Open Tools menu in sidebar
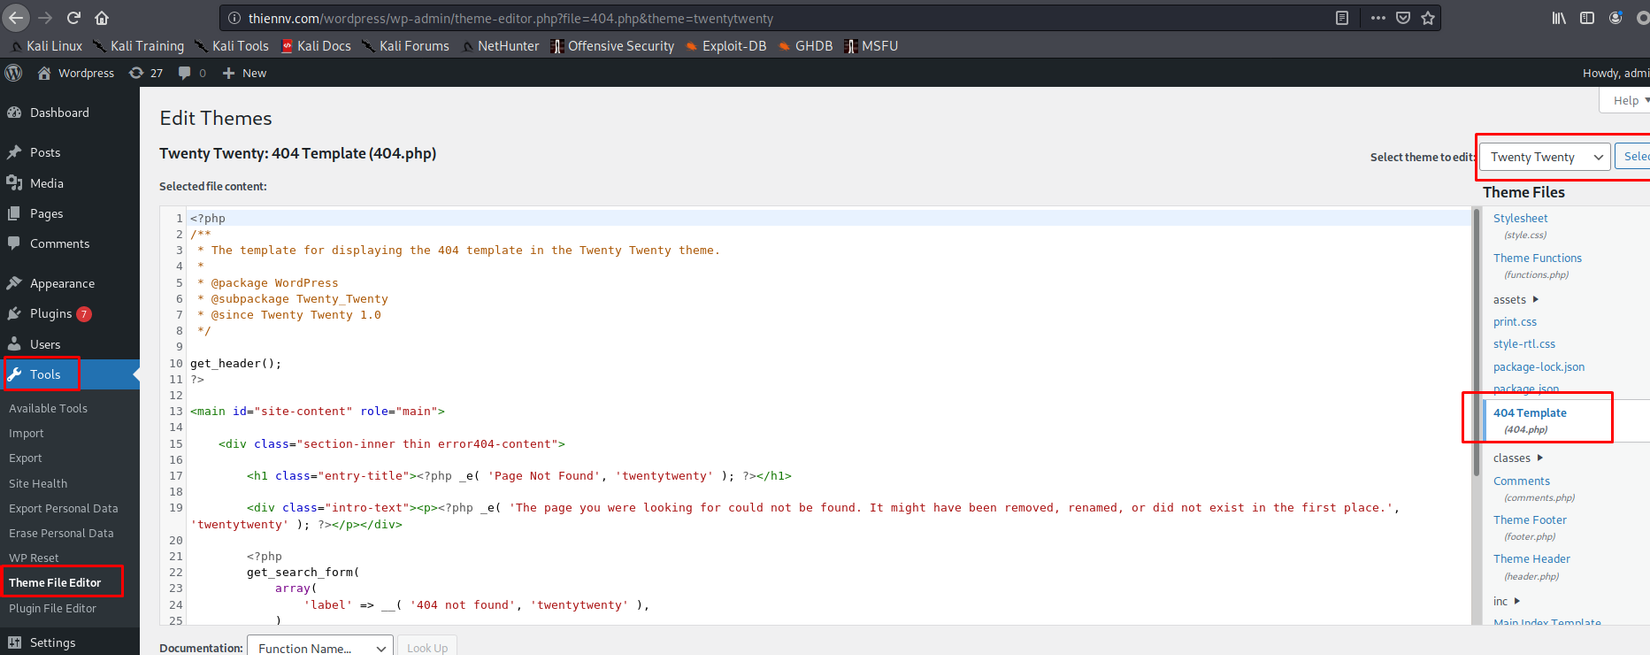Viewport: 1650px width, 655px height. 70,374
